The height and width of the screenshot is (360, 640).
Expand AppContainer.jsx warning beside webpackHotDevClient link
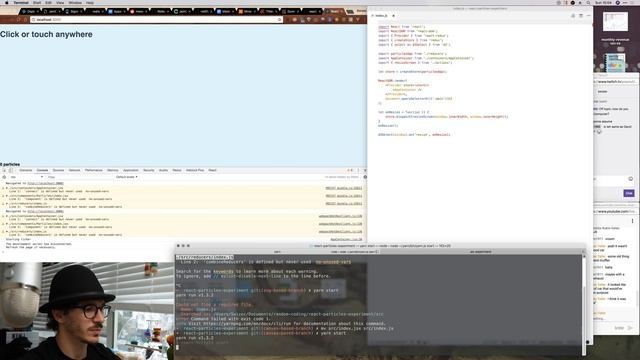click(7, 216)
